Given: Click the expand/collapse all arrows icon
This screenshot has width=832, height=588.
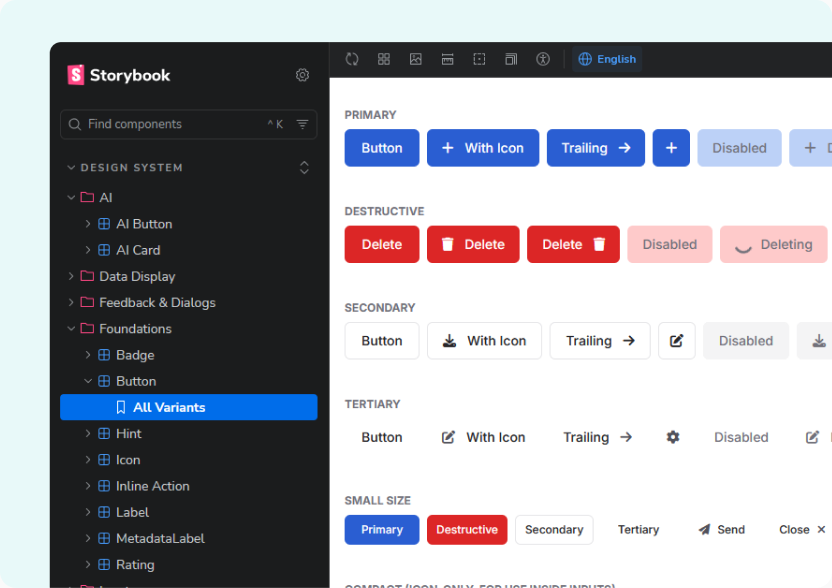Looking at the screenshot, I should [304, 168].
